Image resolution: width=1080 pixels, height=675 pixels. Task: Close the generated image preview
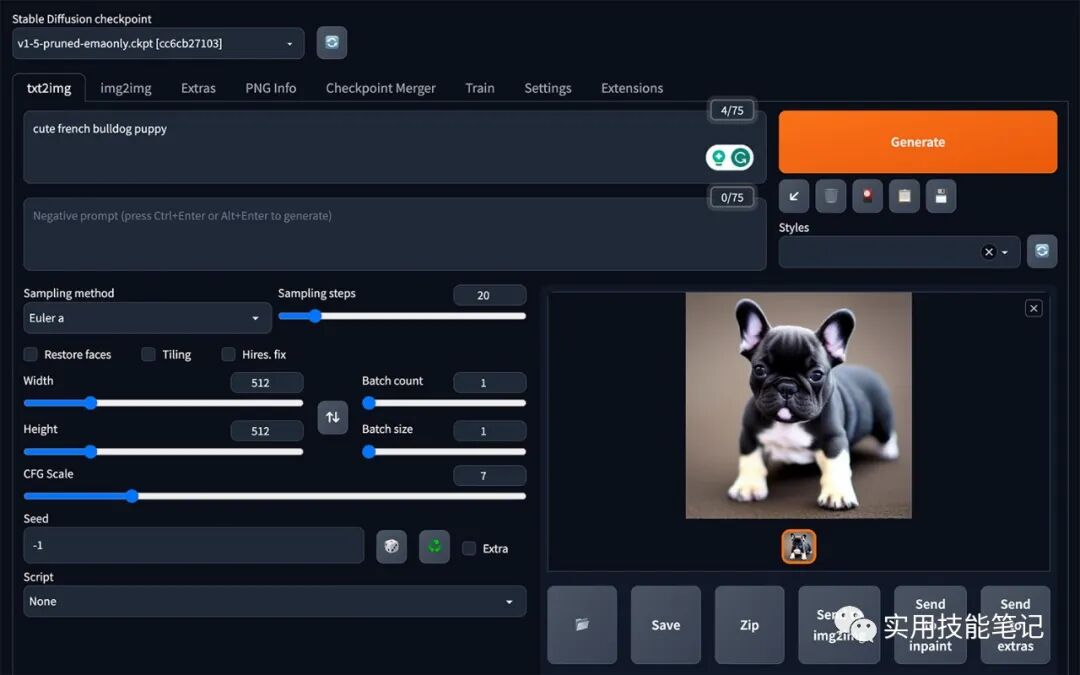(1033, 308)
